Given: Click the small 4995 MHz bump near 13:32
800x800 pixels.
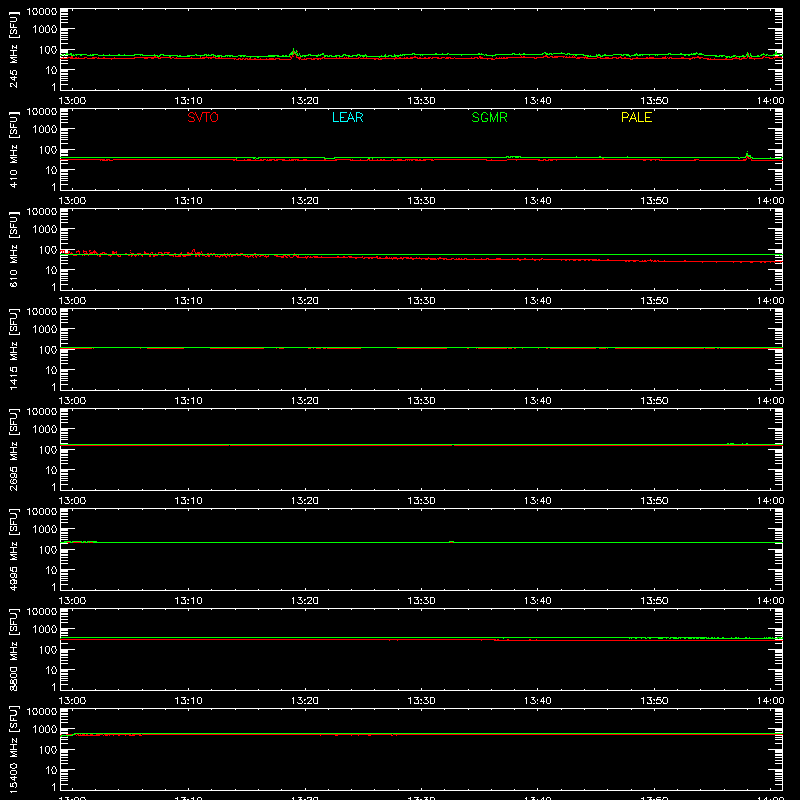Looking at the screenshot, I should click(452, 541).
